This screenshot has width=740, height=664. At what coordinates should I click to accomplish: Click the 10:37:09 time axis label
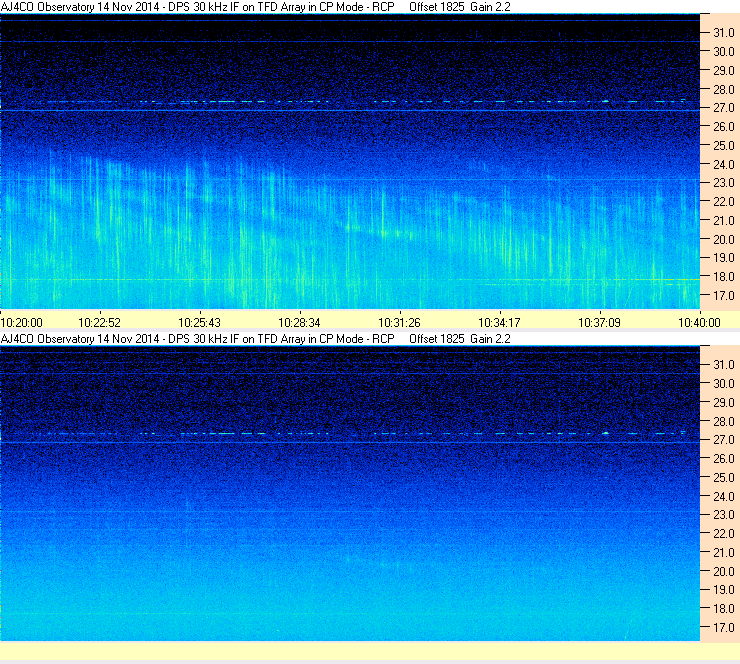(x=599, y=323)
